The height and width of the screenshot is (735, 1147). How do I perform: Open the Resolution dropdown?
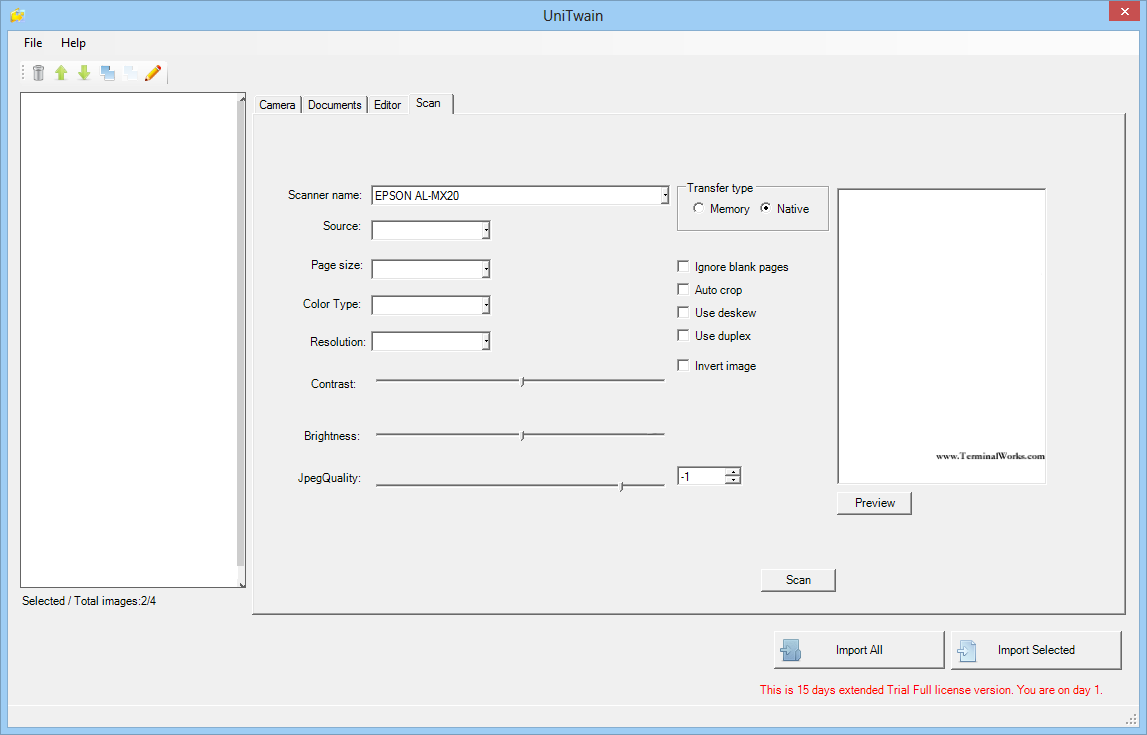pyautogui.click(x=486, y=342)
